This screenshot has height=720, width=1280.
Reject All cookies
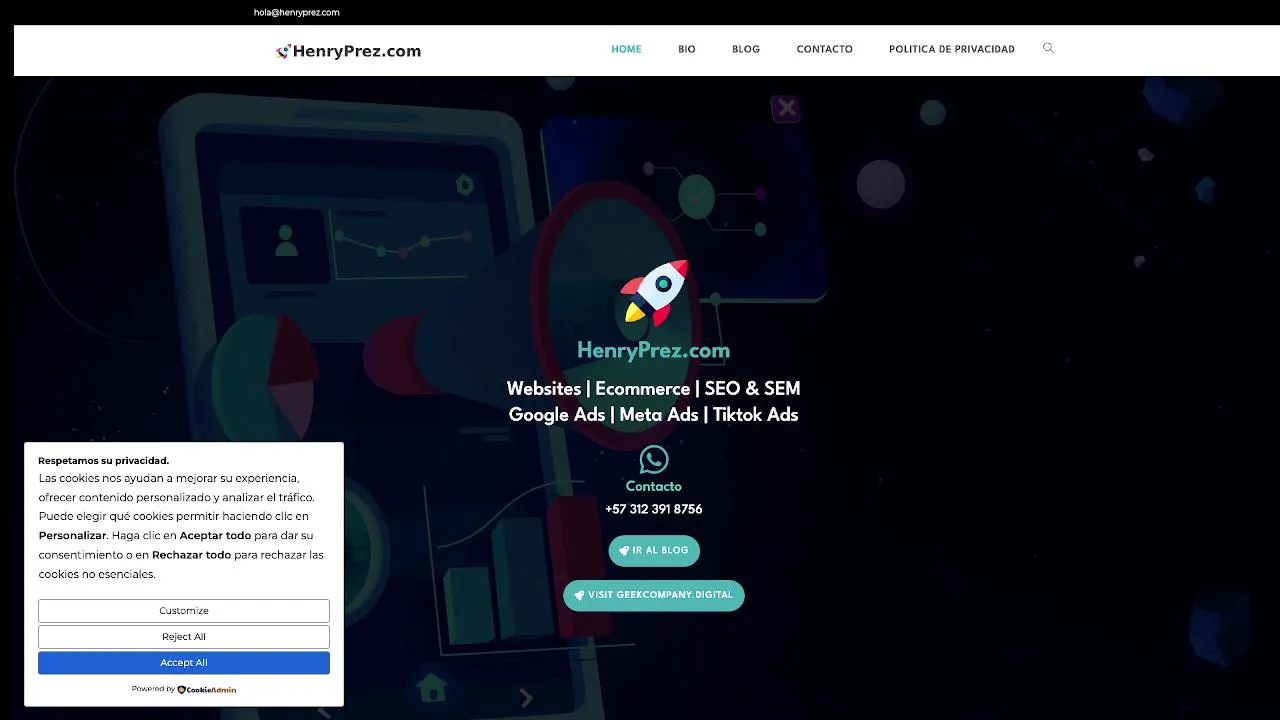click(184, 637)
